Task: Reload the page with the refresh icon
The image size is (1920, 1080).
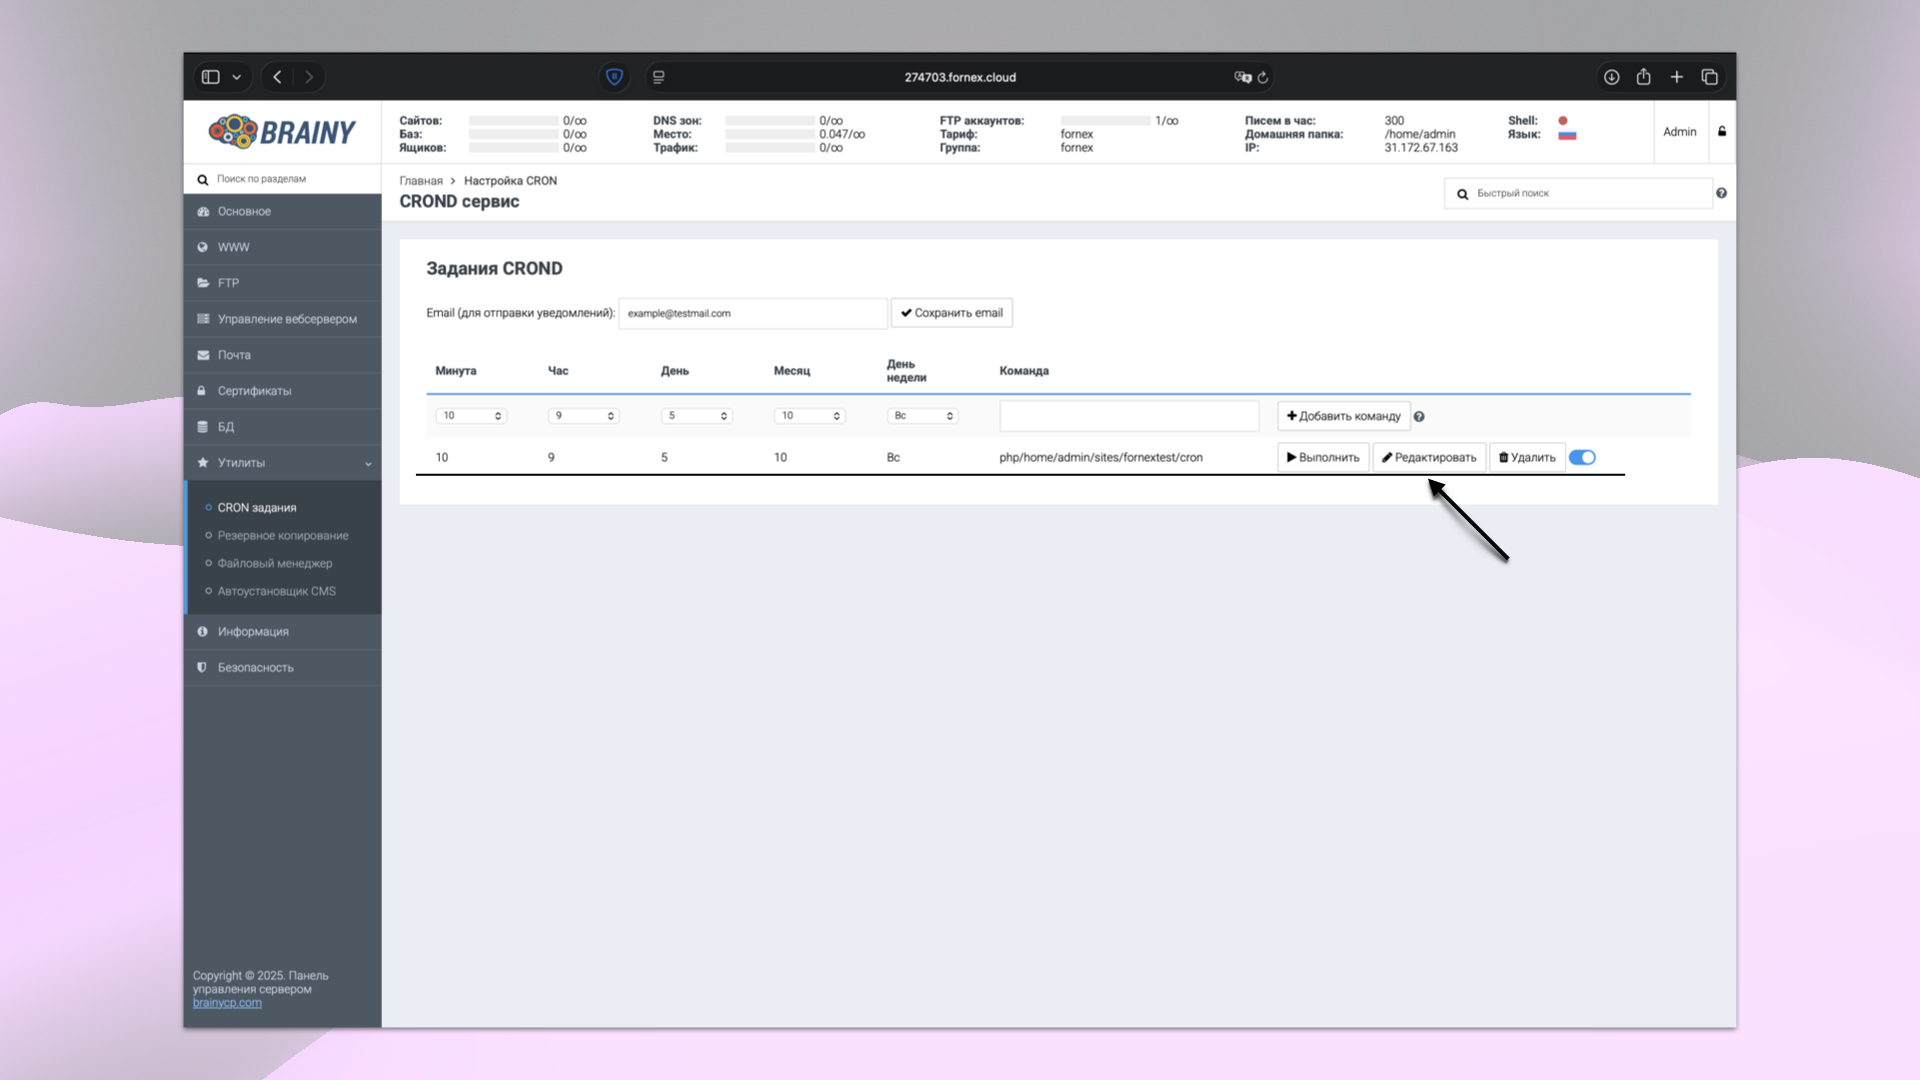Action: point(1263,77)
